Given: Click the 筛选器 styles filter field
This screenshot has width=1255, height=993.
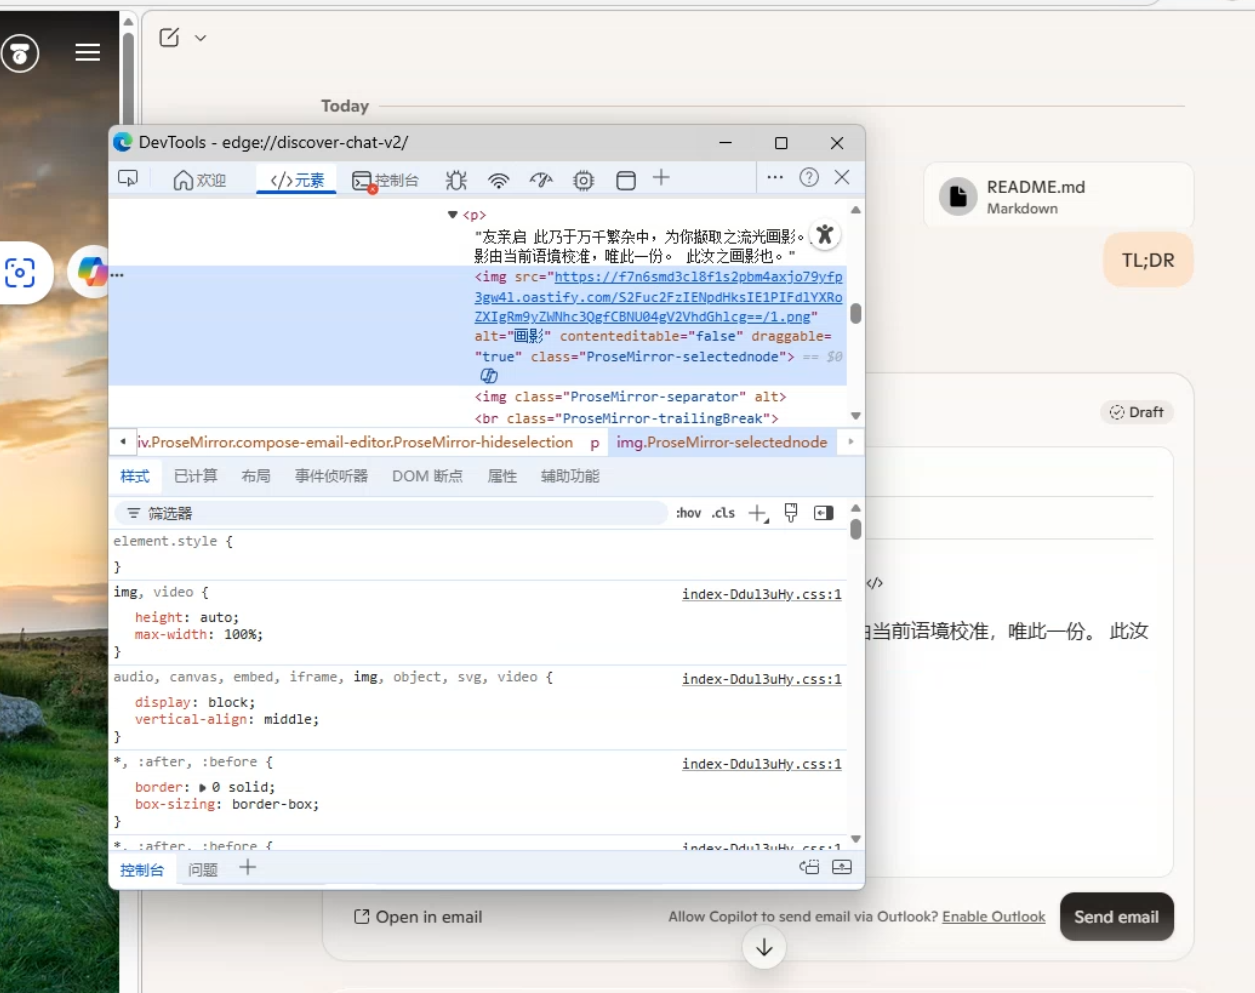Looking at the screenshot, I should click(390, 513).
